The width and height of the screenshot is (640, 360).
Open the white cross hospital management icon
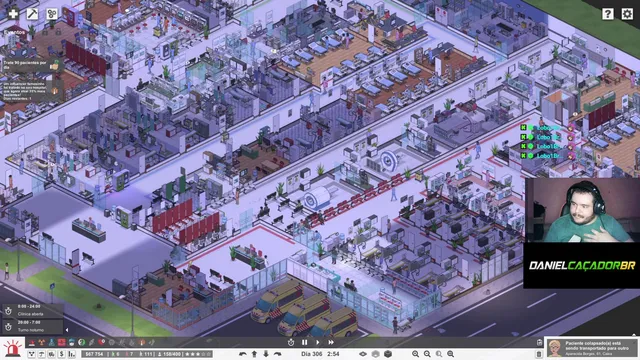(x=13, y=13)
